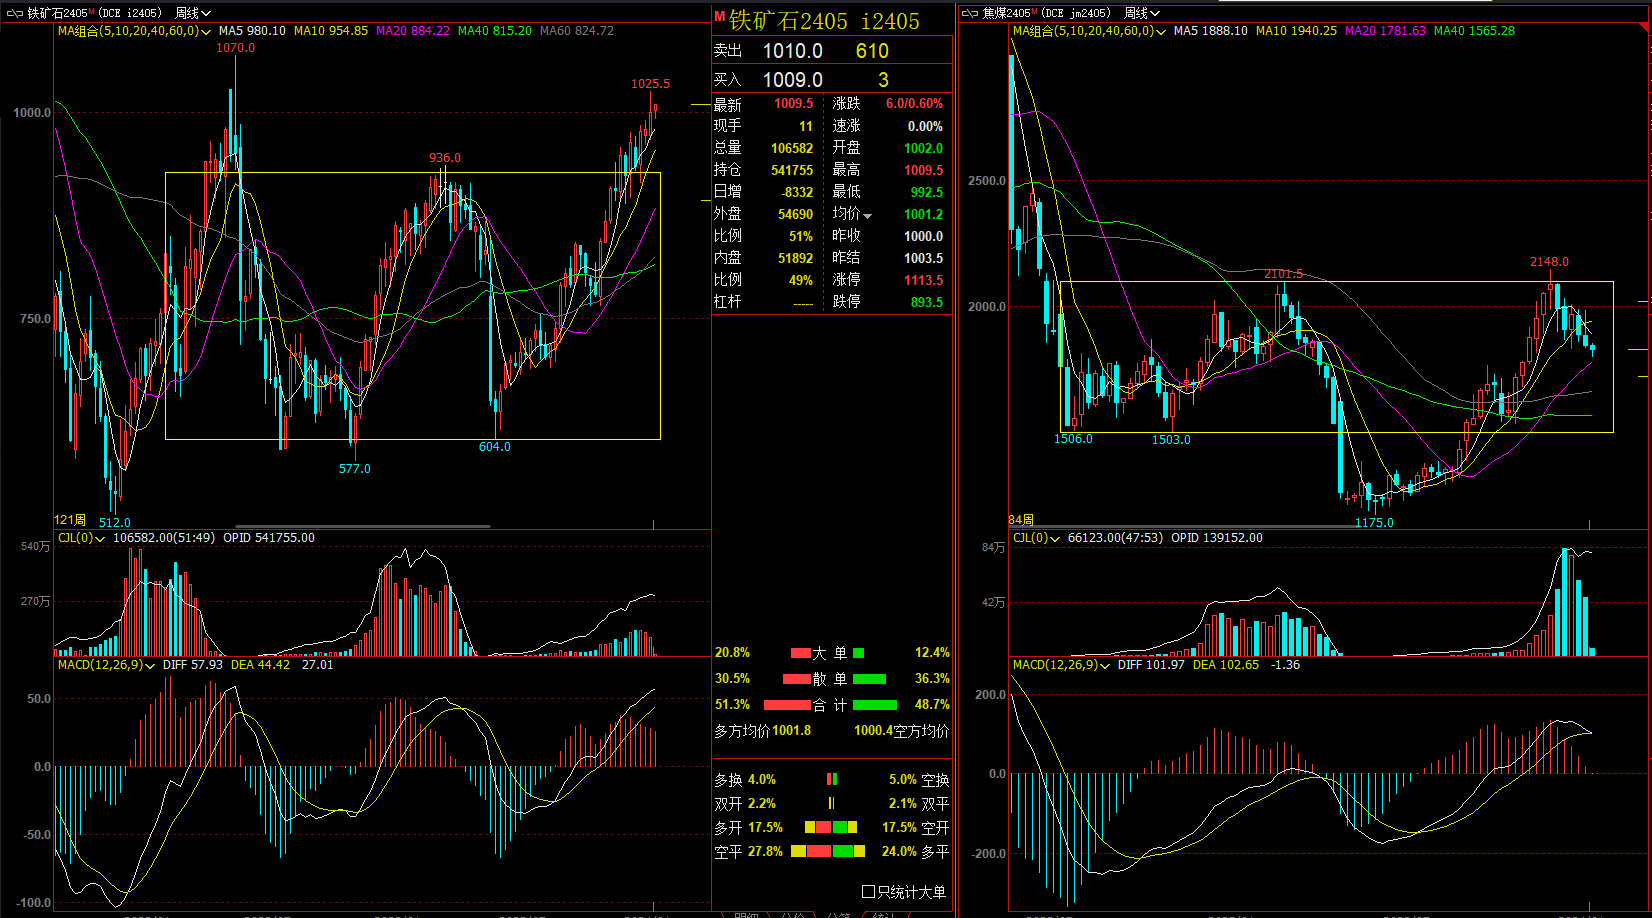1652x918 pixels.
Task: Click the 卖出 price 1010.0
Action: [x=792, y=51]
